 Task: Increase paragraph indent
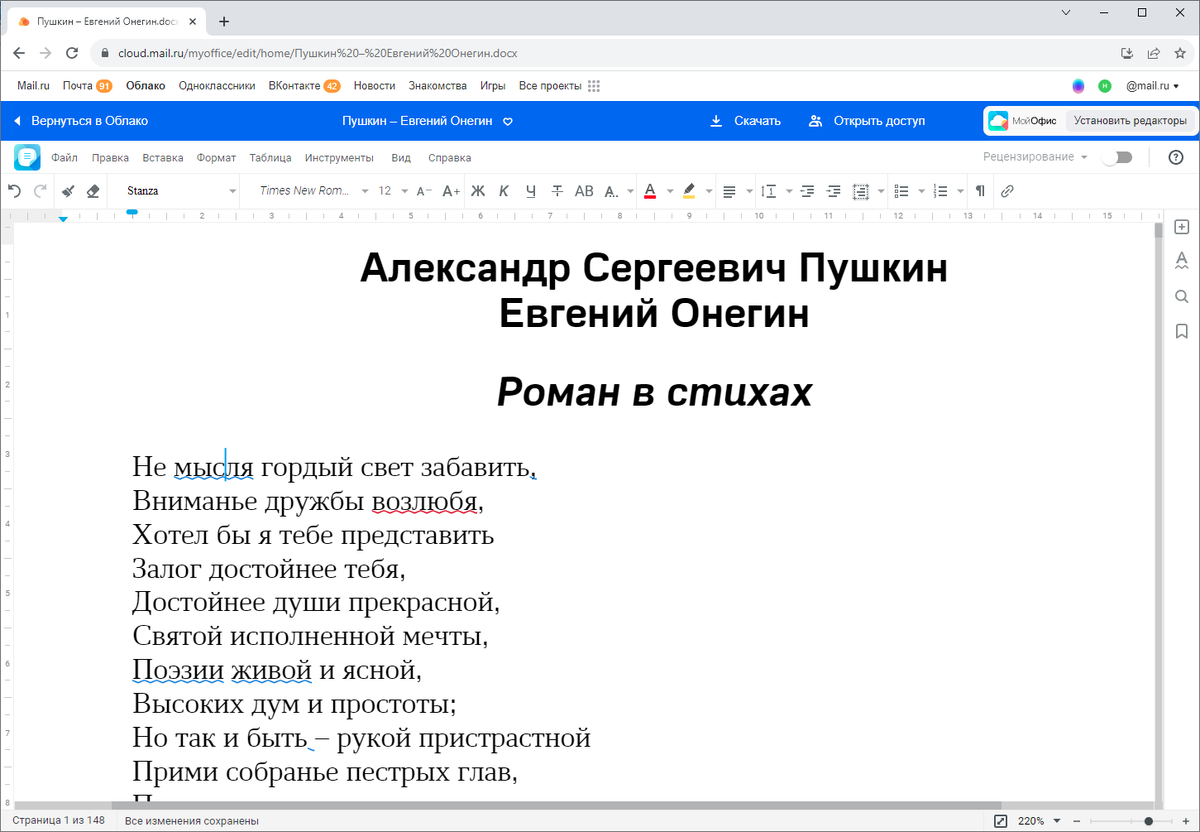click(x=834, y=190)
